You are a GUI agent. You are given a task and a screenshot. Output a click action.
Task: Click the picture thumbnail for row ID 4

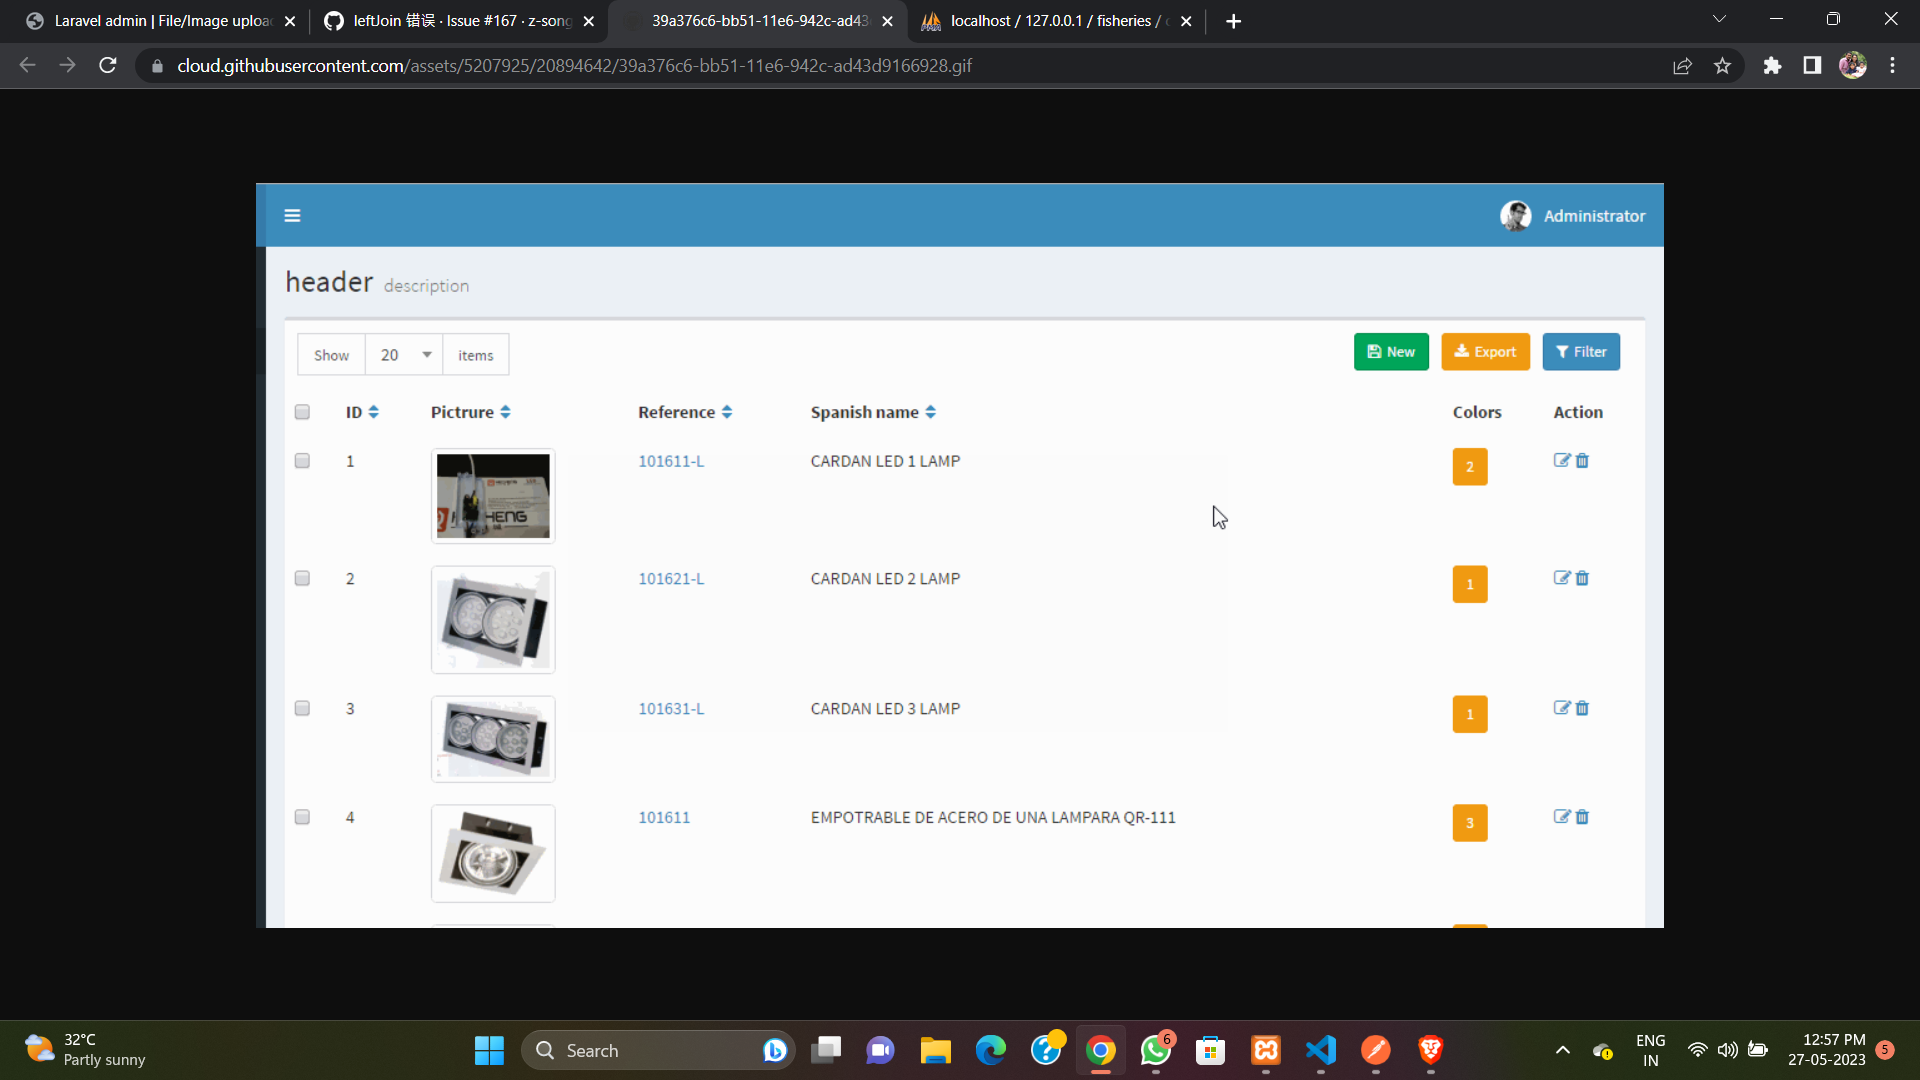[x=492, y=852]
